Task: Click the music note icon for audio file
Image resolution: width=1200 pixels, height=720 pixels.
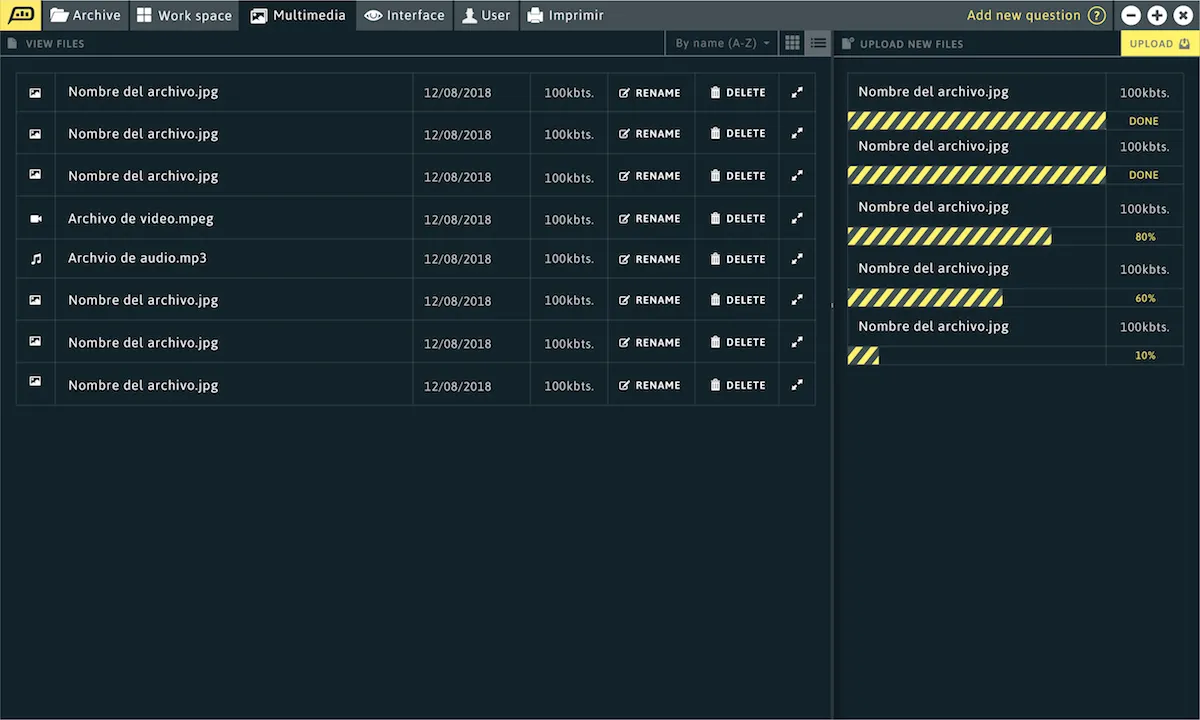Action: pos(36,259)
